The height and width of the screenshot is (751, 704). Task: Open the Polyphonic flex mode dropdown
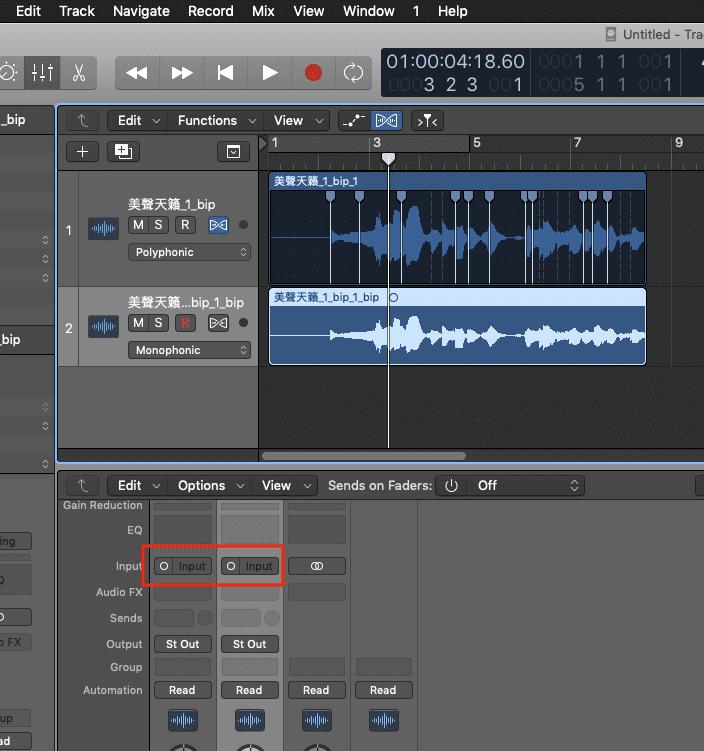point(188,252)
